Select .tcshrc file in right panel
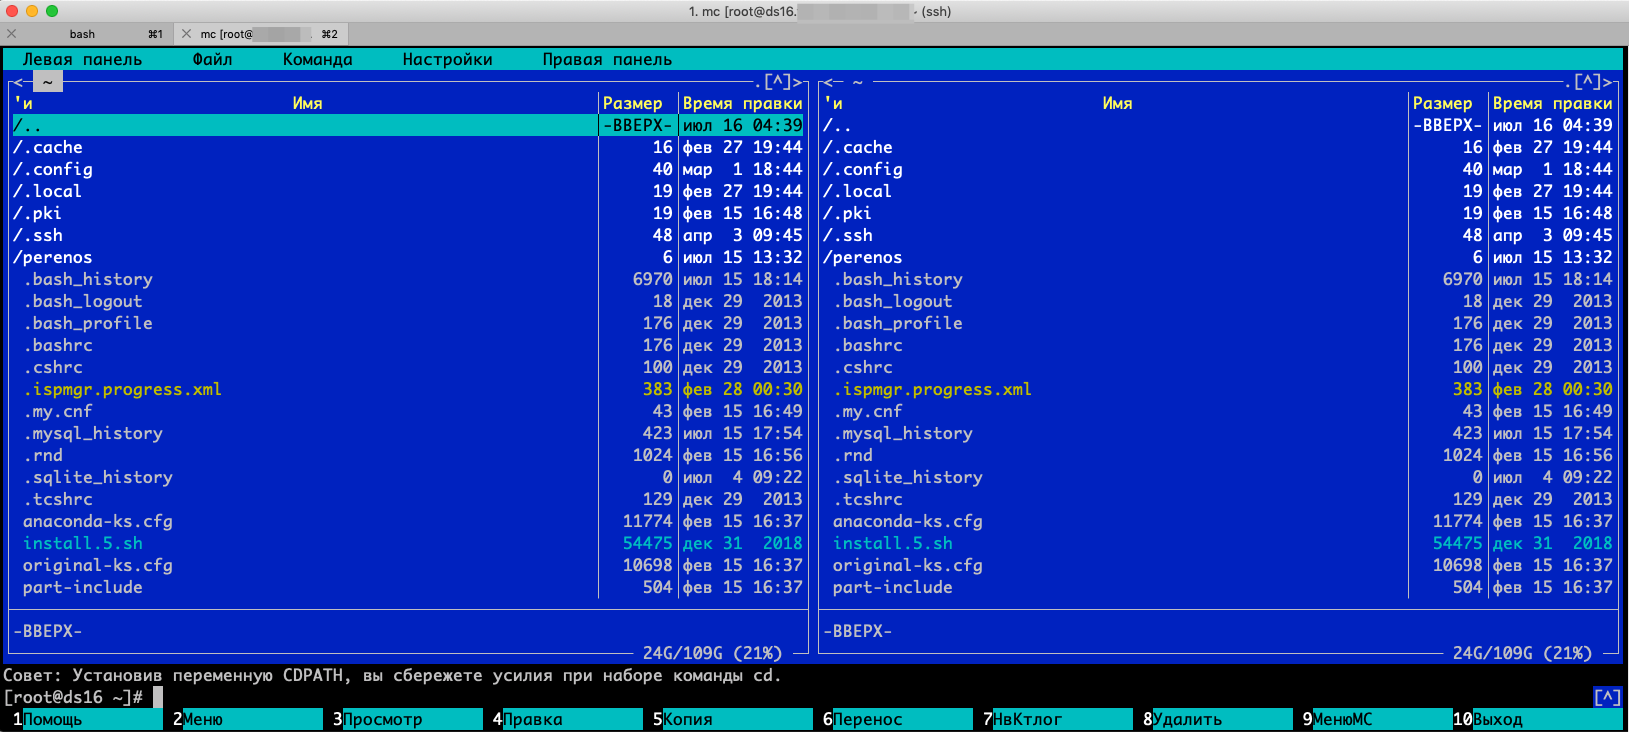This screenshot has width=1629, height=732. (1218, 499)
